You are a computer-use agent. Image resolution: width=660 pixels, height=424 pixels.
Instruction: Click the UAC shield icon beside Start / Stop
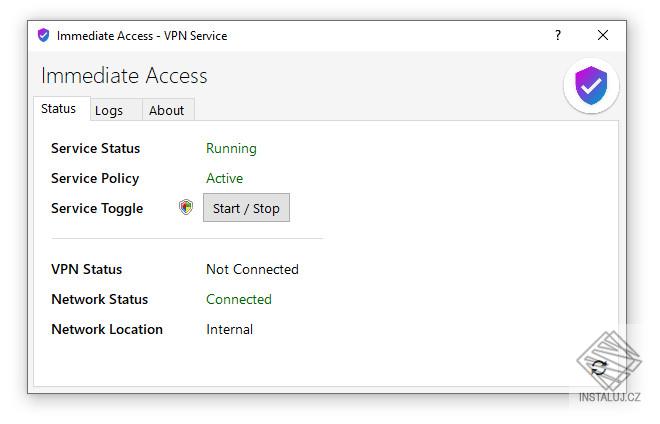(186, 208)
